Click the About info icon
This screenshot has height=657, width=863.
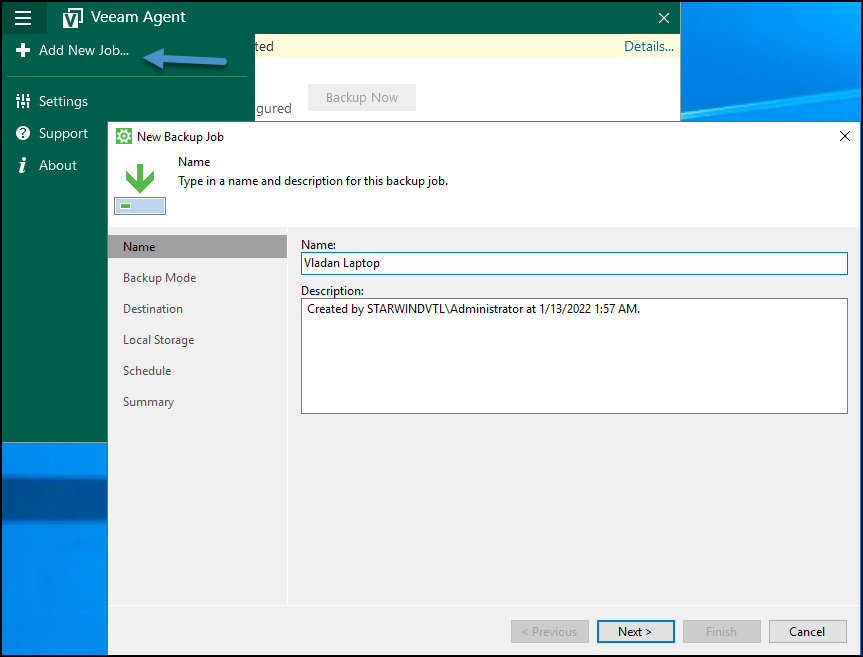coord(23,165)
